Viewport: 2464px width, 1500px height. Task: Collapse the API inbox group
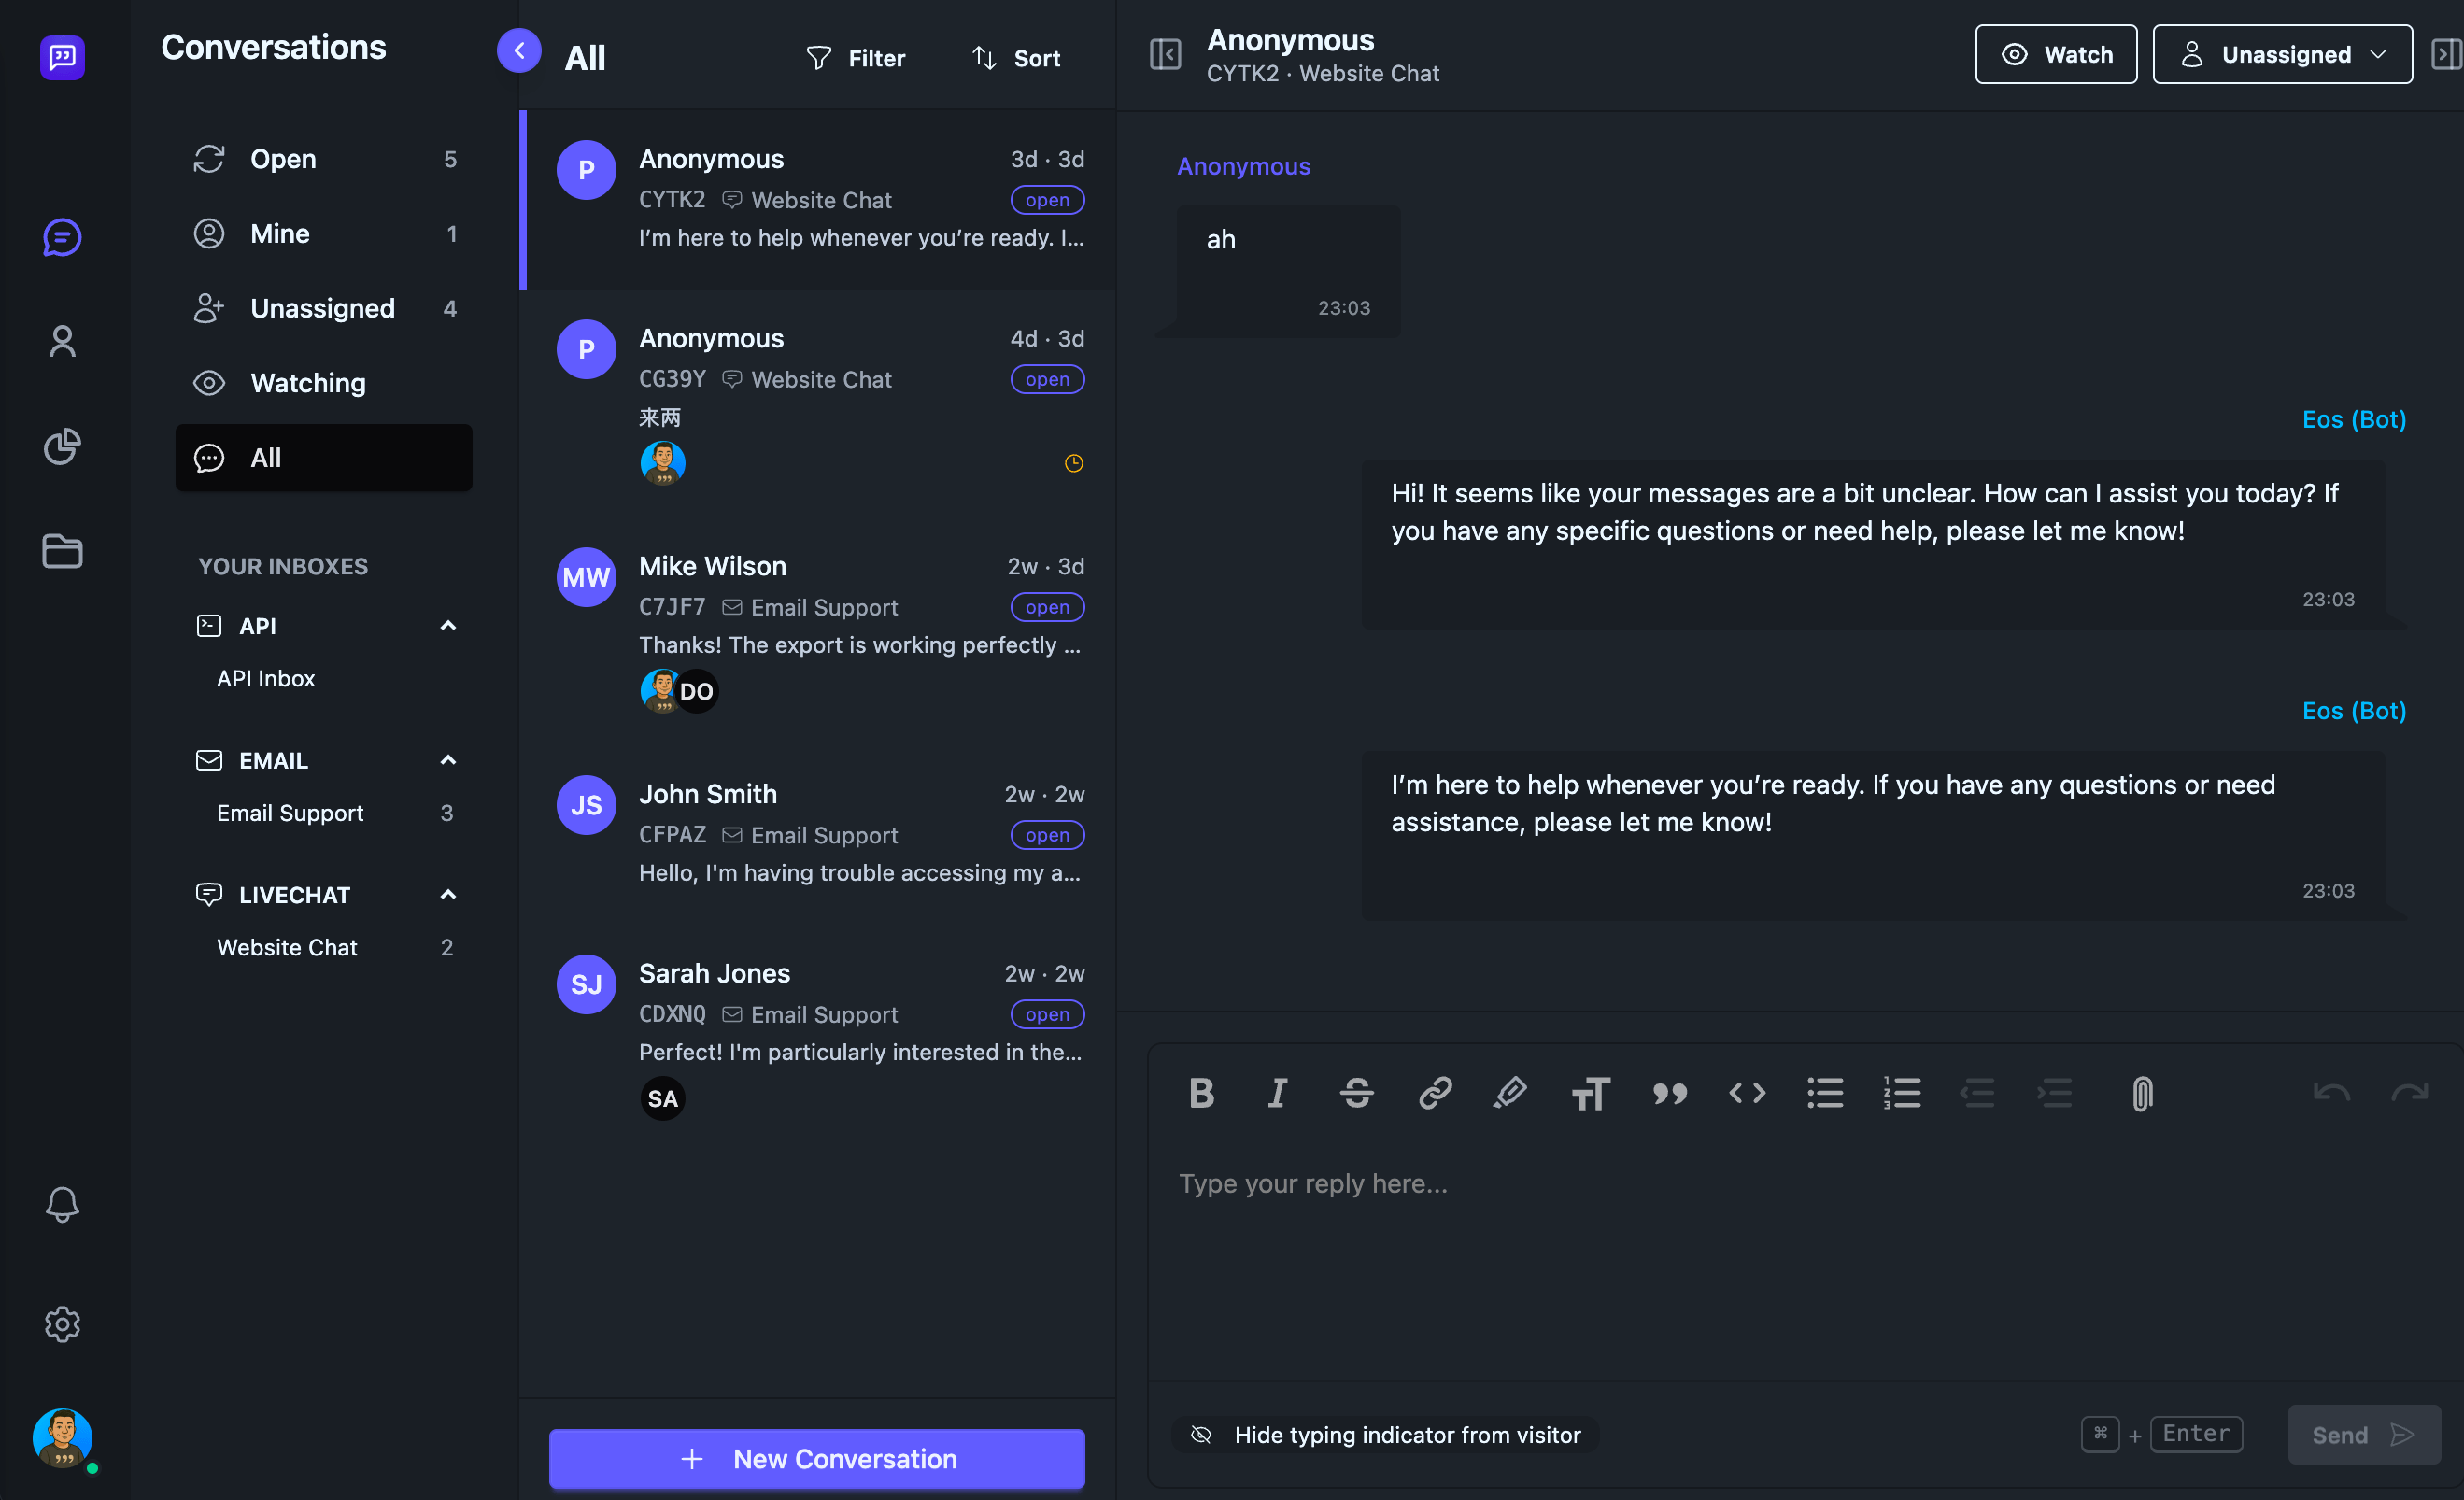tap(448, 626)
